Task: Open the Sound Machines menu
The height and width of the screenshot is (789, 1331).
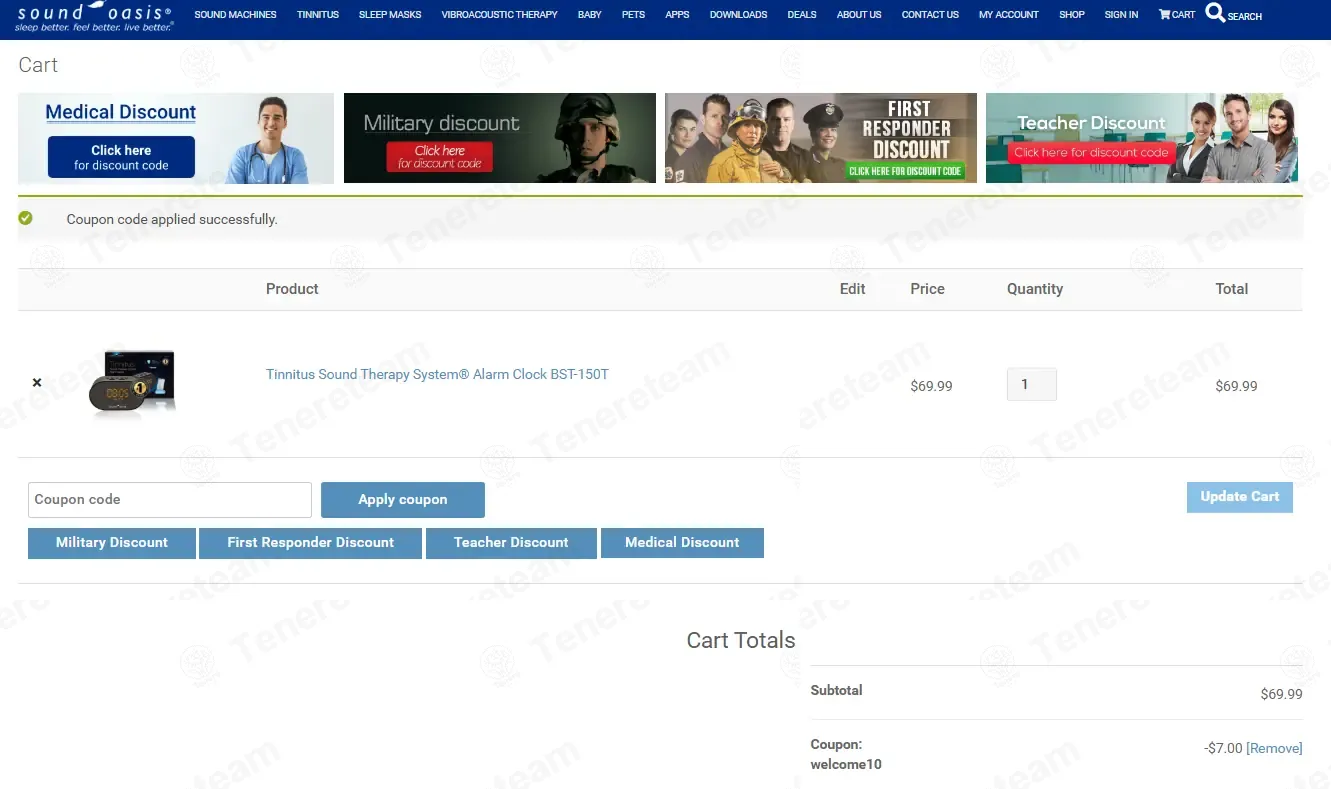Action: coord(235,15)
